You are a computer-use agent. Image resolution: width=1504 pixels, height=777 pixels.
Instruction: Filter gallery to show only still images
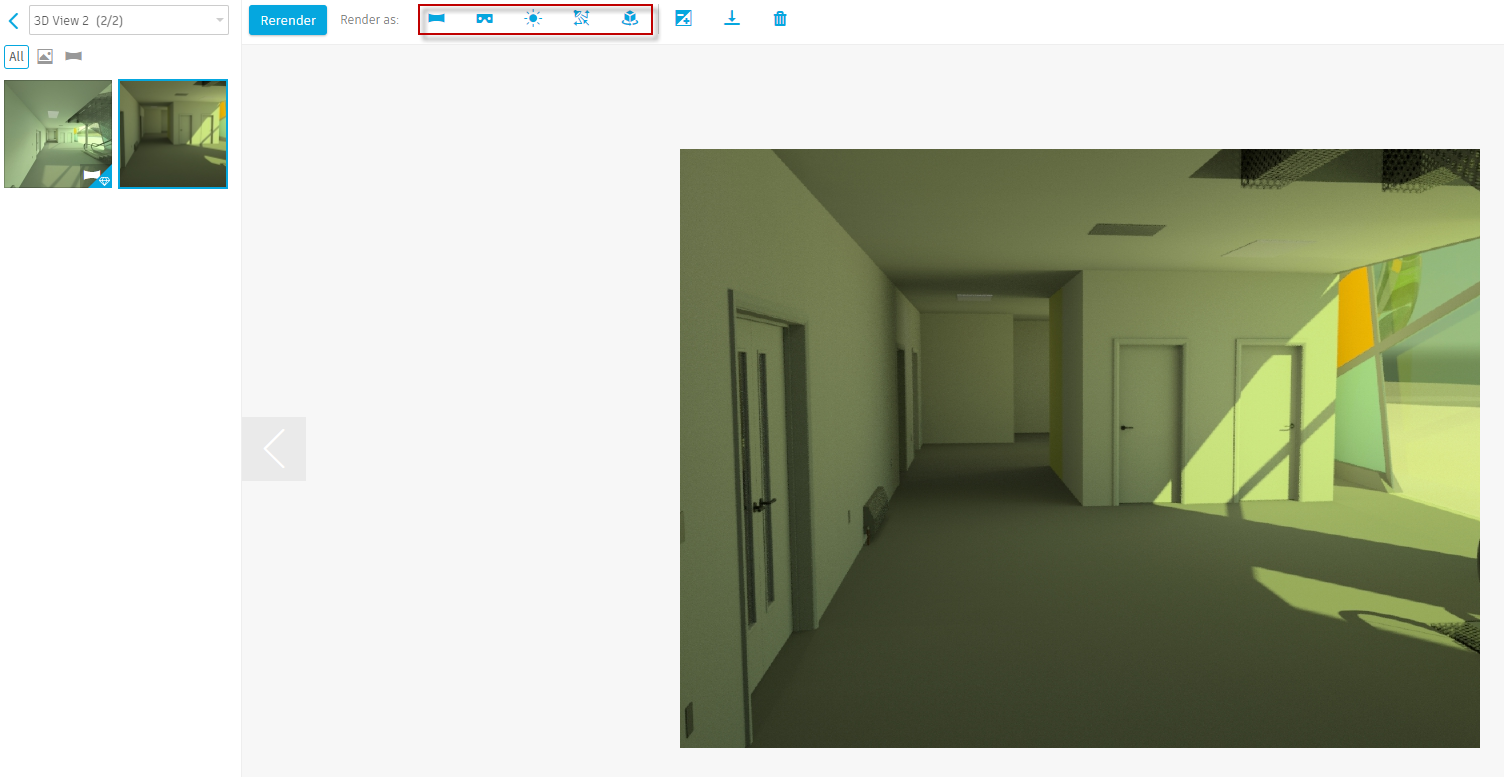(44, 56)
